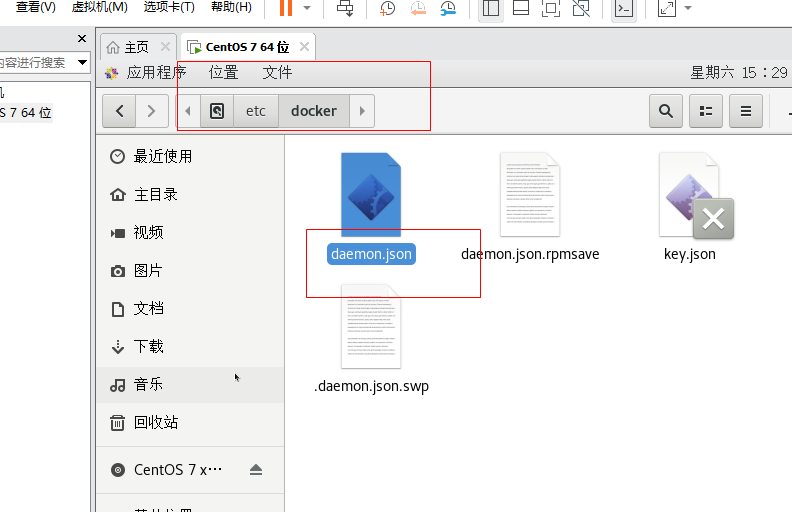Close the 主页 tab
The image size is (792, 512).
(165, 47)
